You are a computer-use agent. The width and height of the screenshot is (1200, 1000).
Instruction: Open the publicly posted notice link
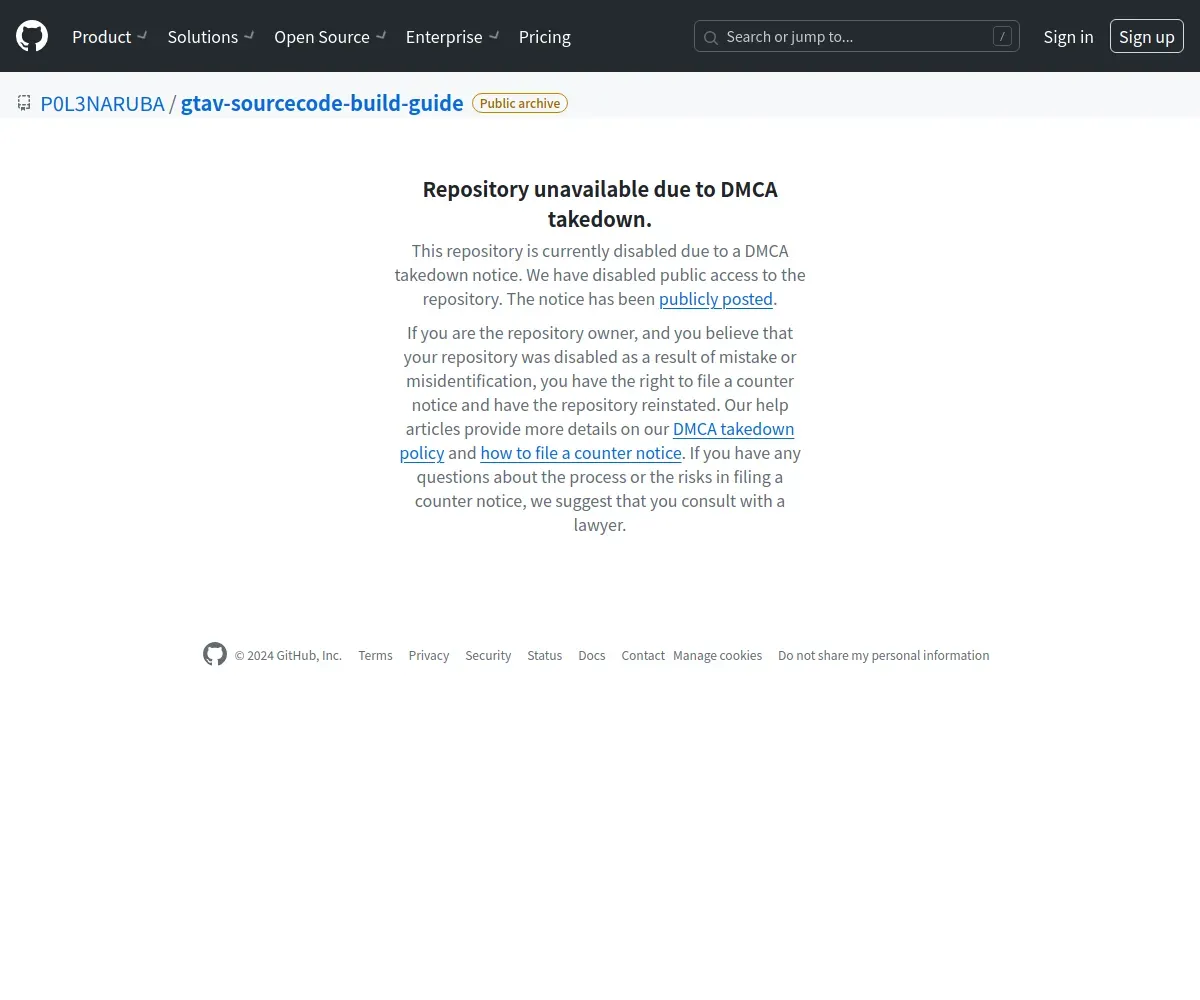[x=716, y=299]
